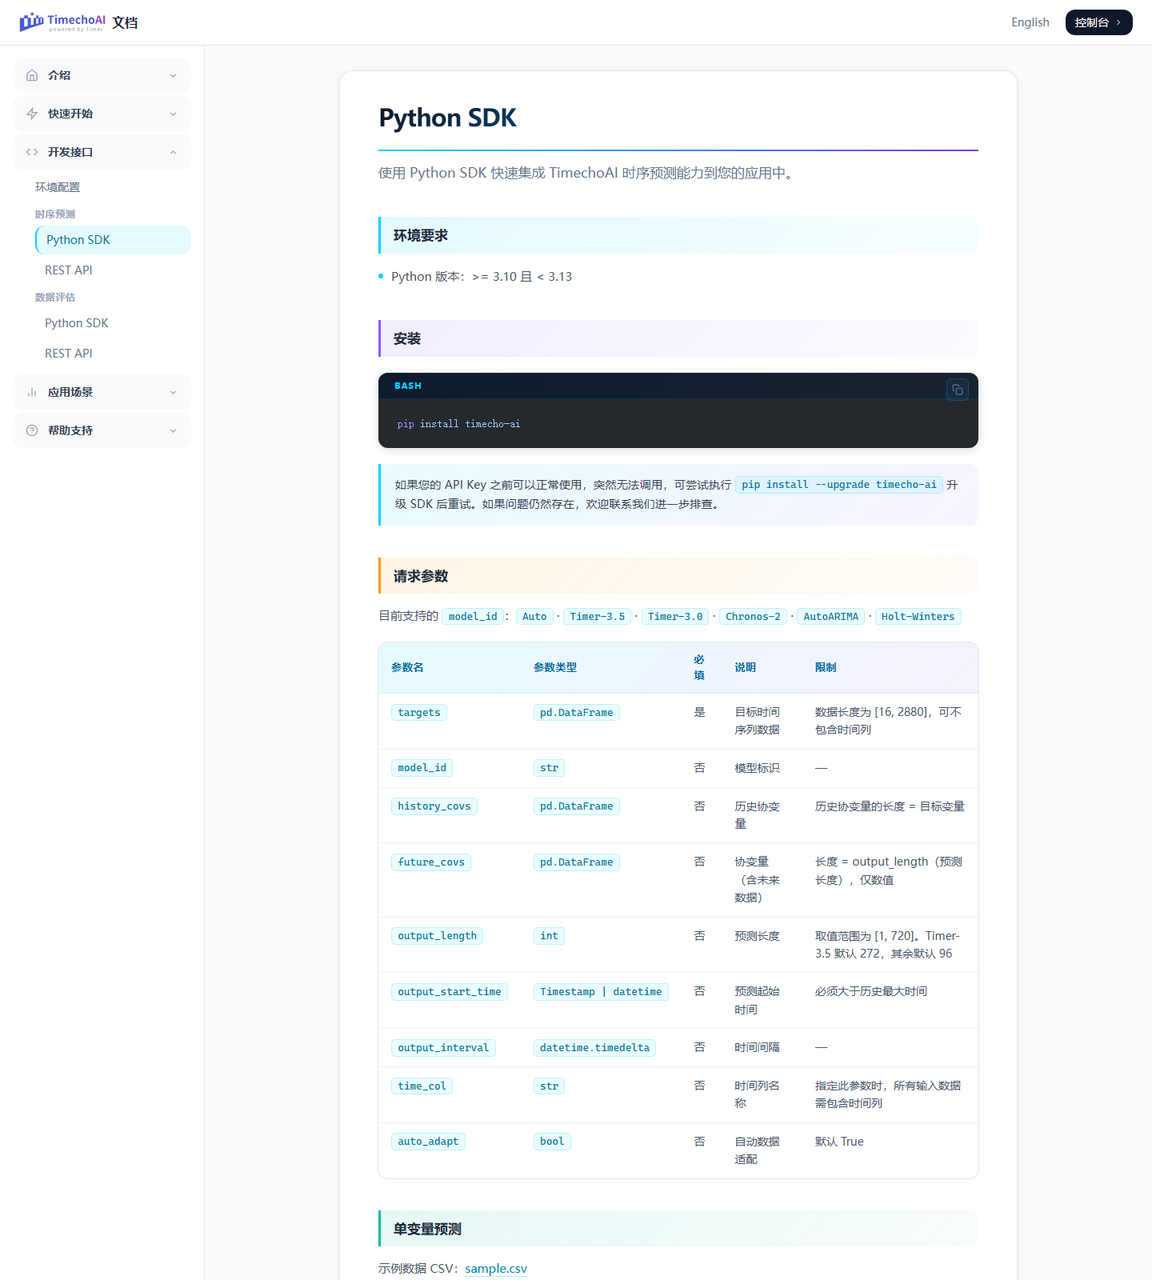Expand the 应用场景 section chevron
Viewport: 1152px width, 1280px height.
[x=173, y=392]
